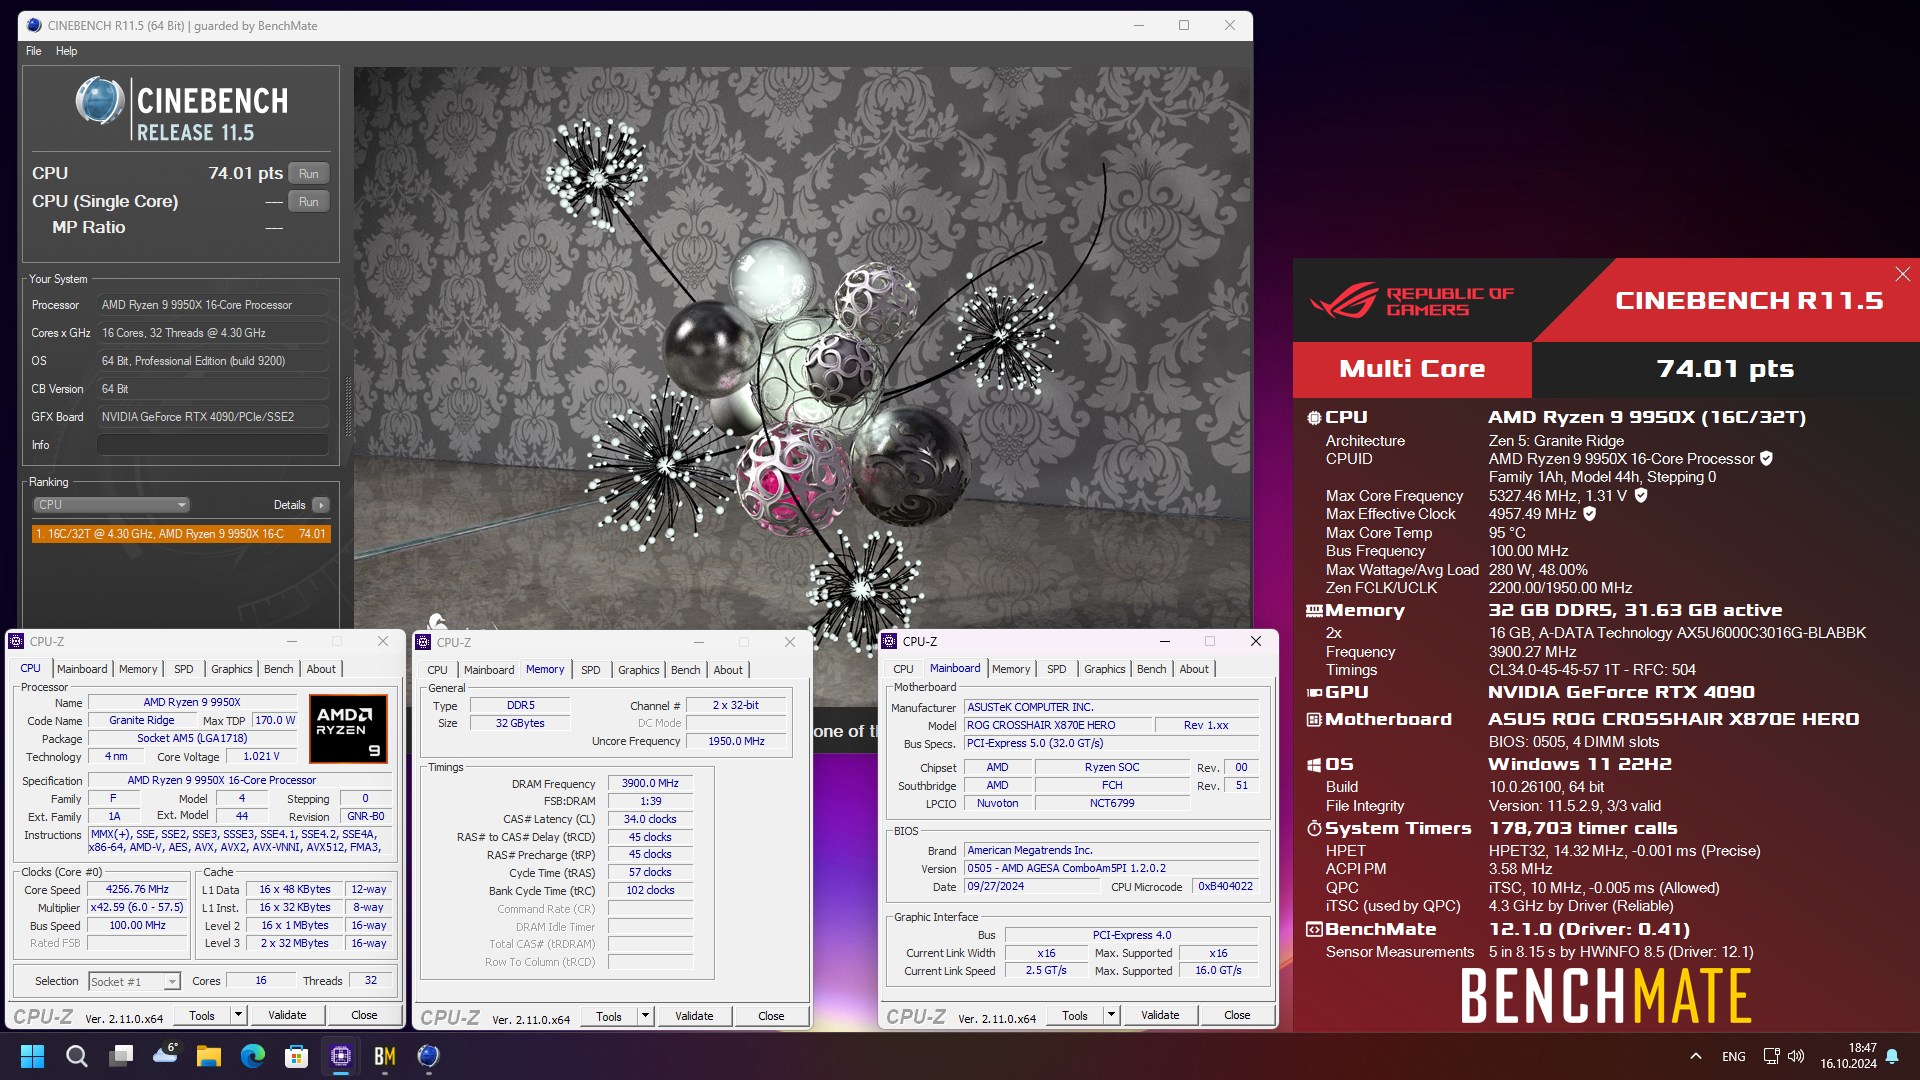The image size is (1920, 1080).
Task: Open the Ranking CPU dropdown
Action: click(111, 505)
